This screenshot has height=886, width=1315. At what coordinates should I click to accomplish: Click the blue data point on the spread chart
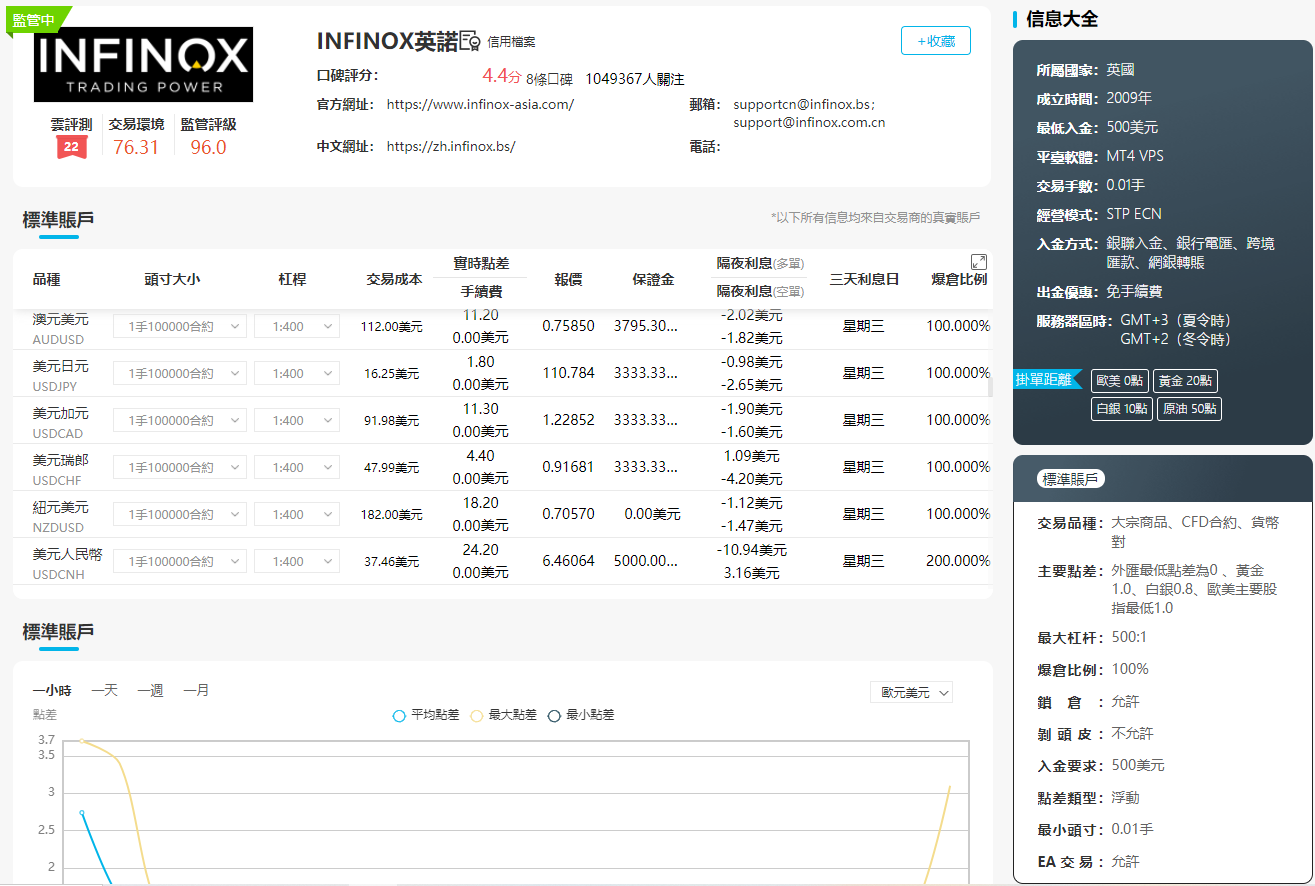[82, 813]
